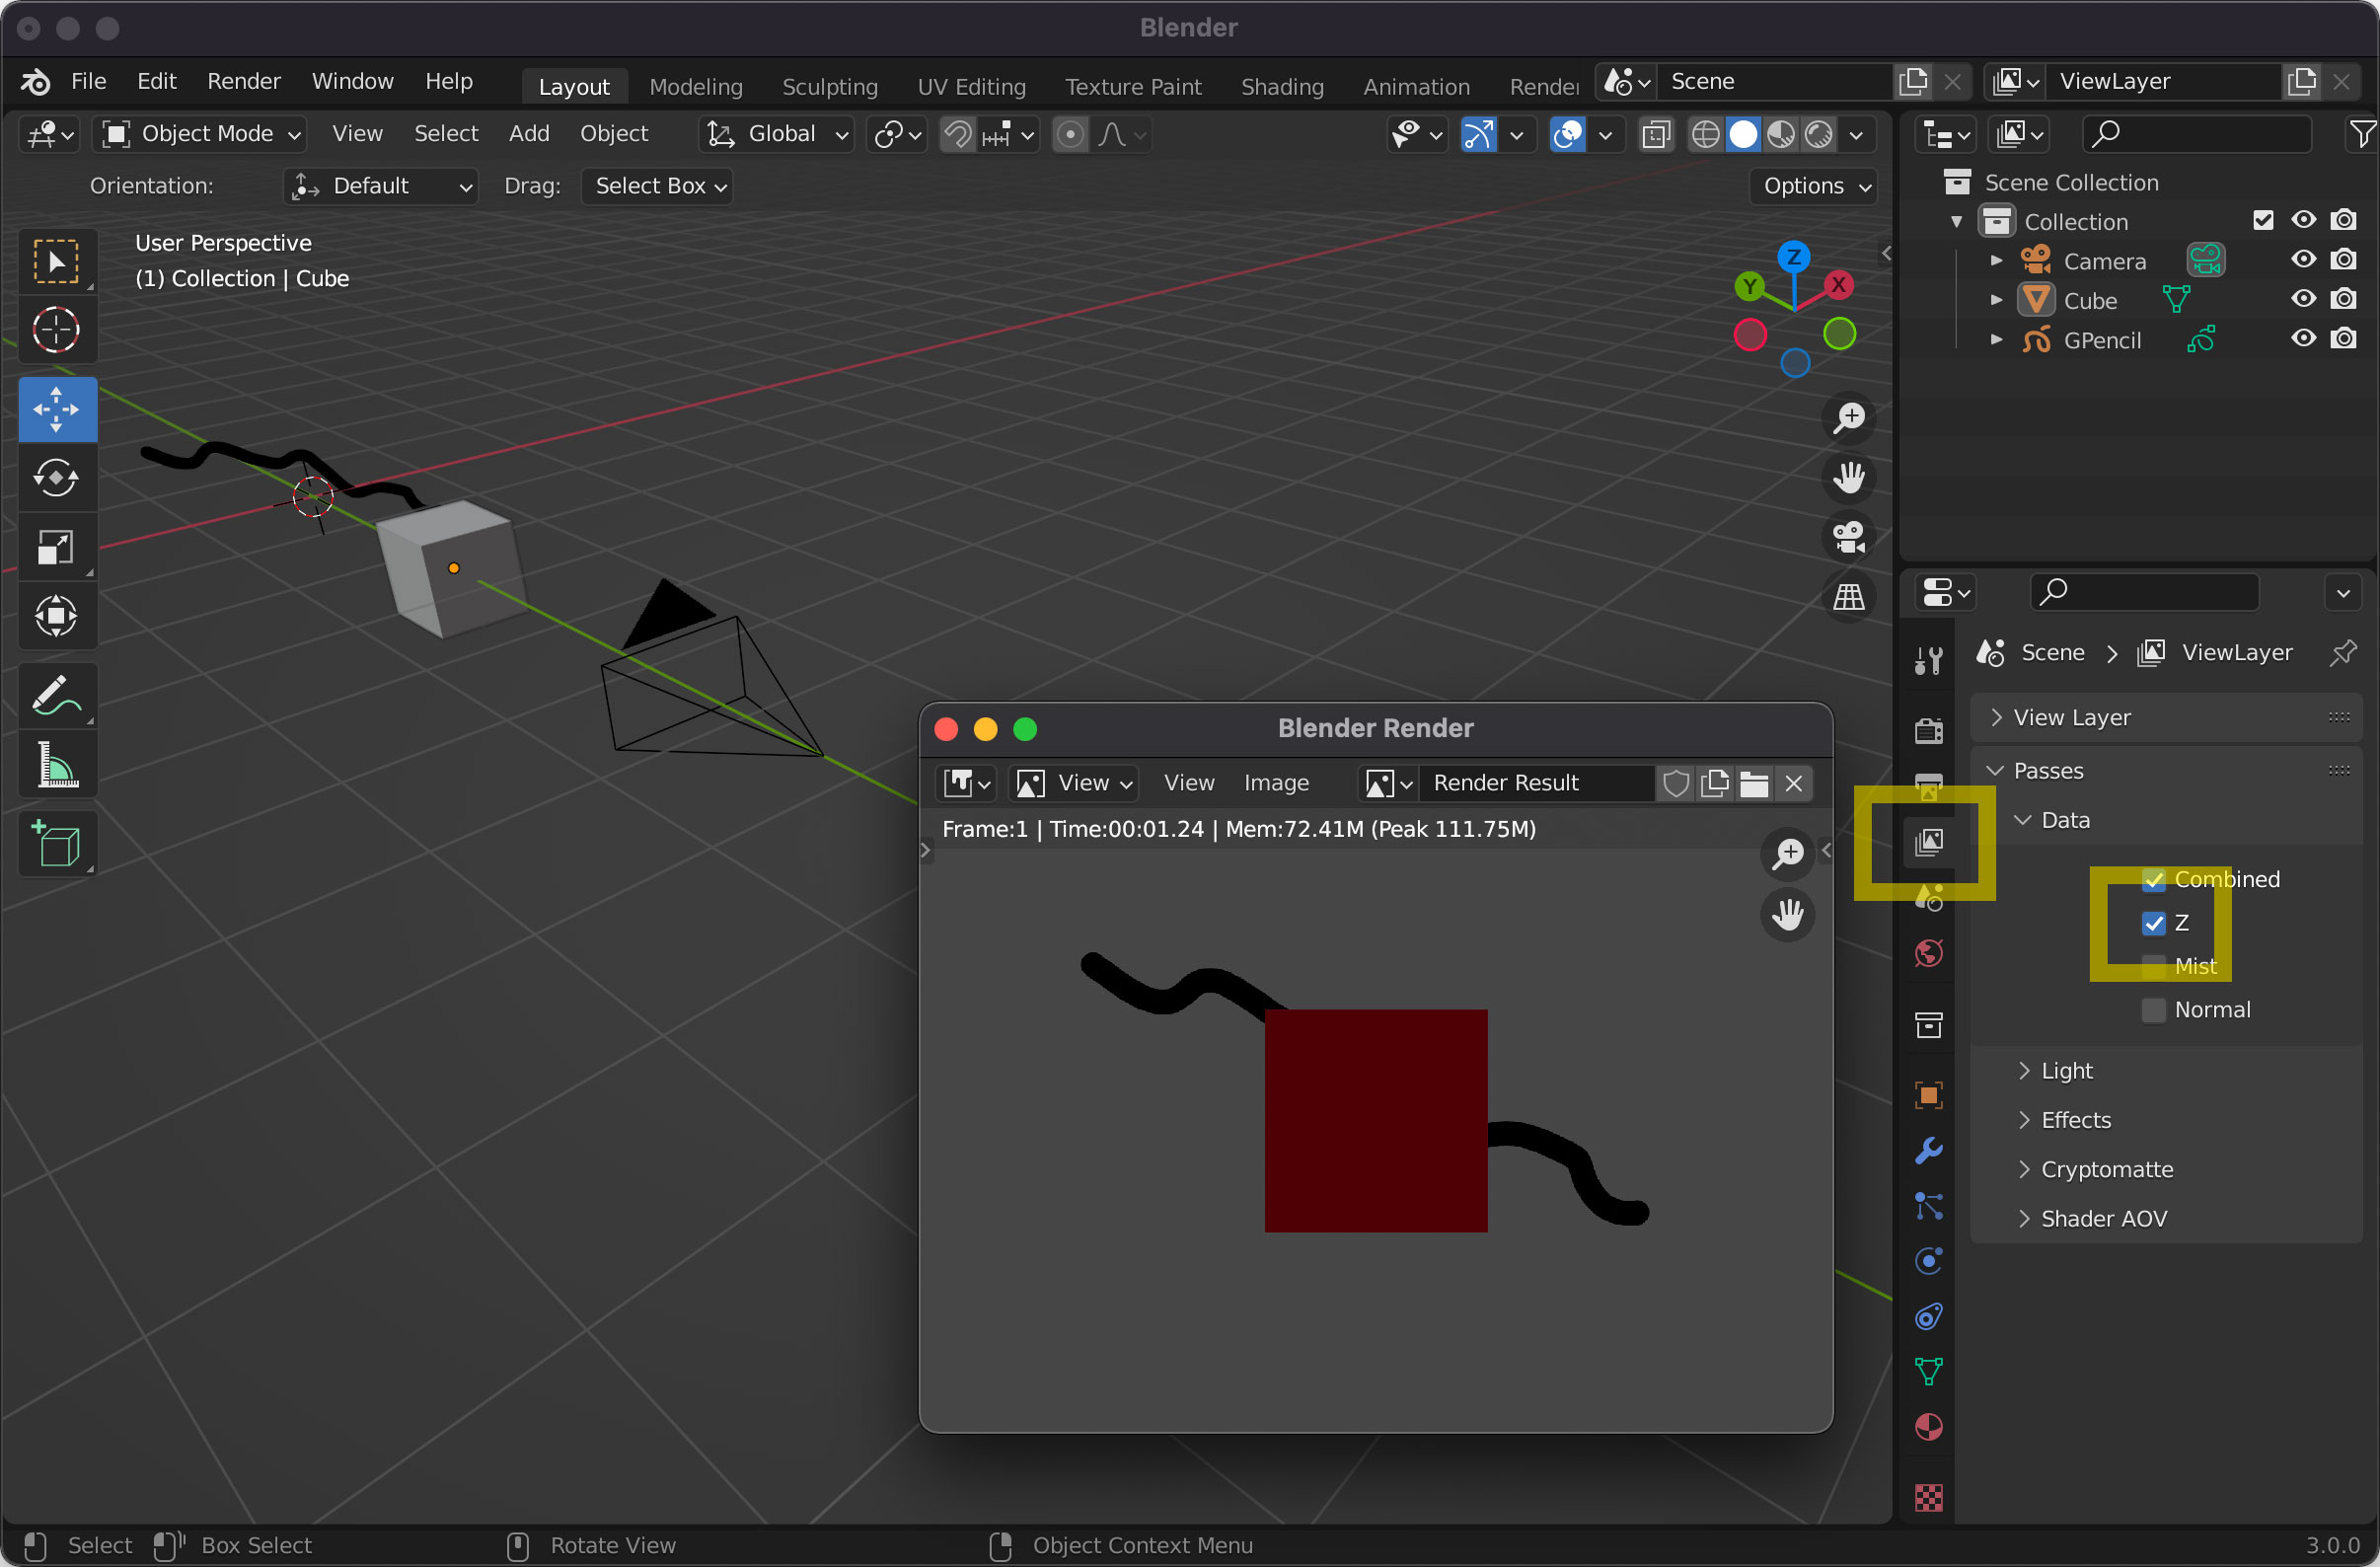Open Image menu in render window

coord(1275,783)
